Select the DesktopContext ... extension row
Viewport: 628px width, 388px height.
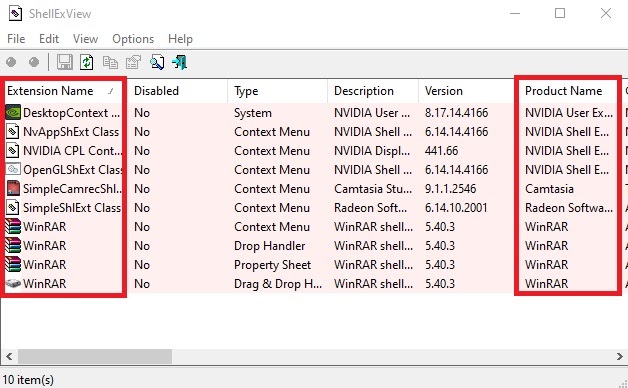point(71,113)
